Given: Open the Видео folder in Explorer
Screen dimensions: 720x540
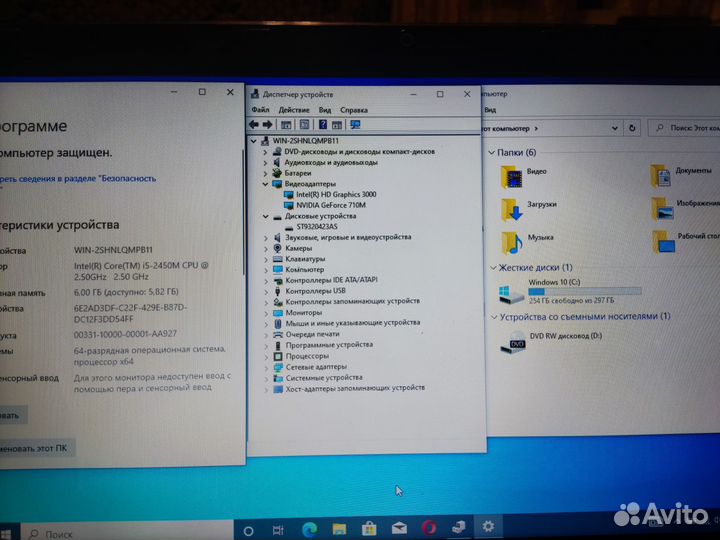Looking at the screenshot, I should coord(524,176).
